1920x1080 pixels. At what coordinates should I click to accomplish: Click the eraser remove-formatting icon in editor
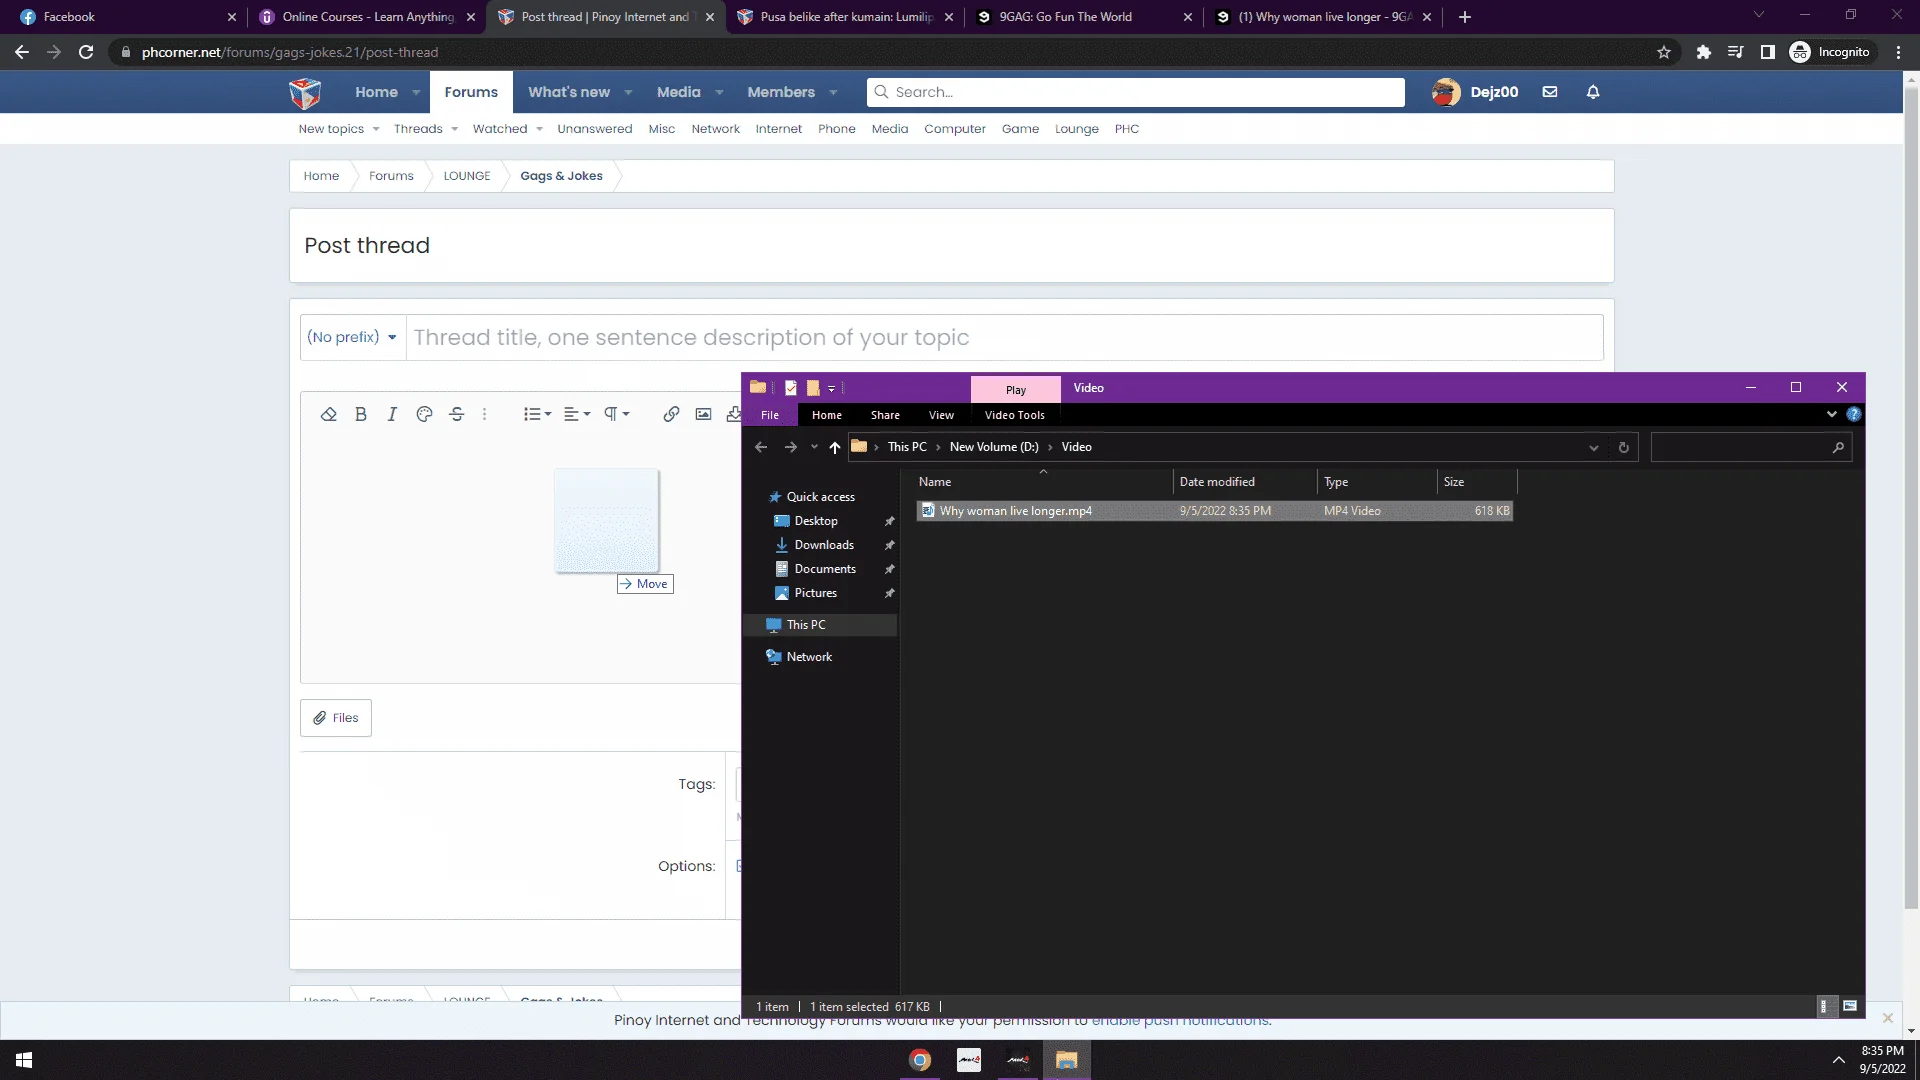click(x=328, y=414)
